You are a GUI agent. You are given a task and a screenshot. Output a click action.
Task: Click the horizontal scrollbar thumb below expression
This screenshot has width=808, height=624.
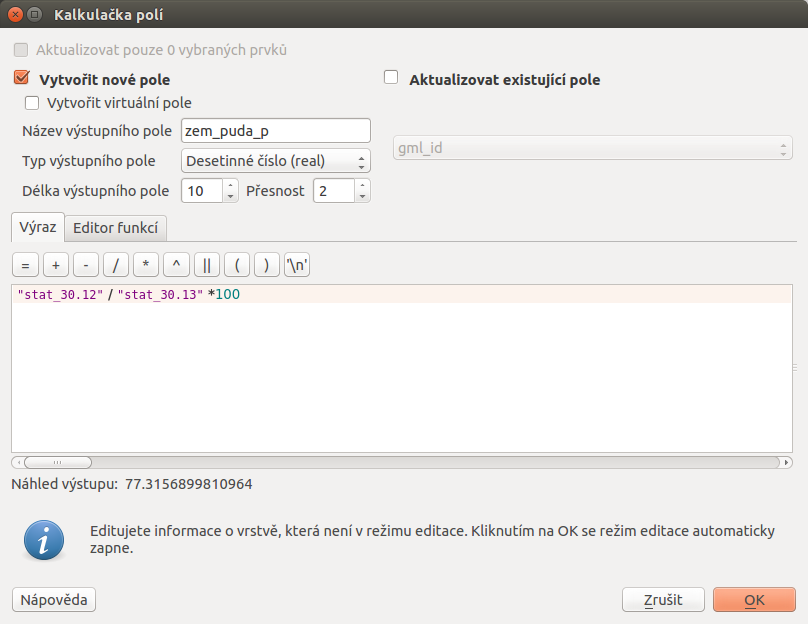pyautogui.click(x=58, y=463)
